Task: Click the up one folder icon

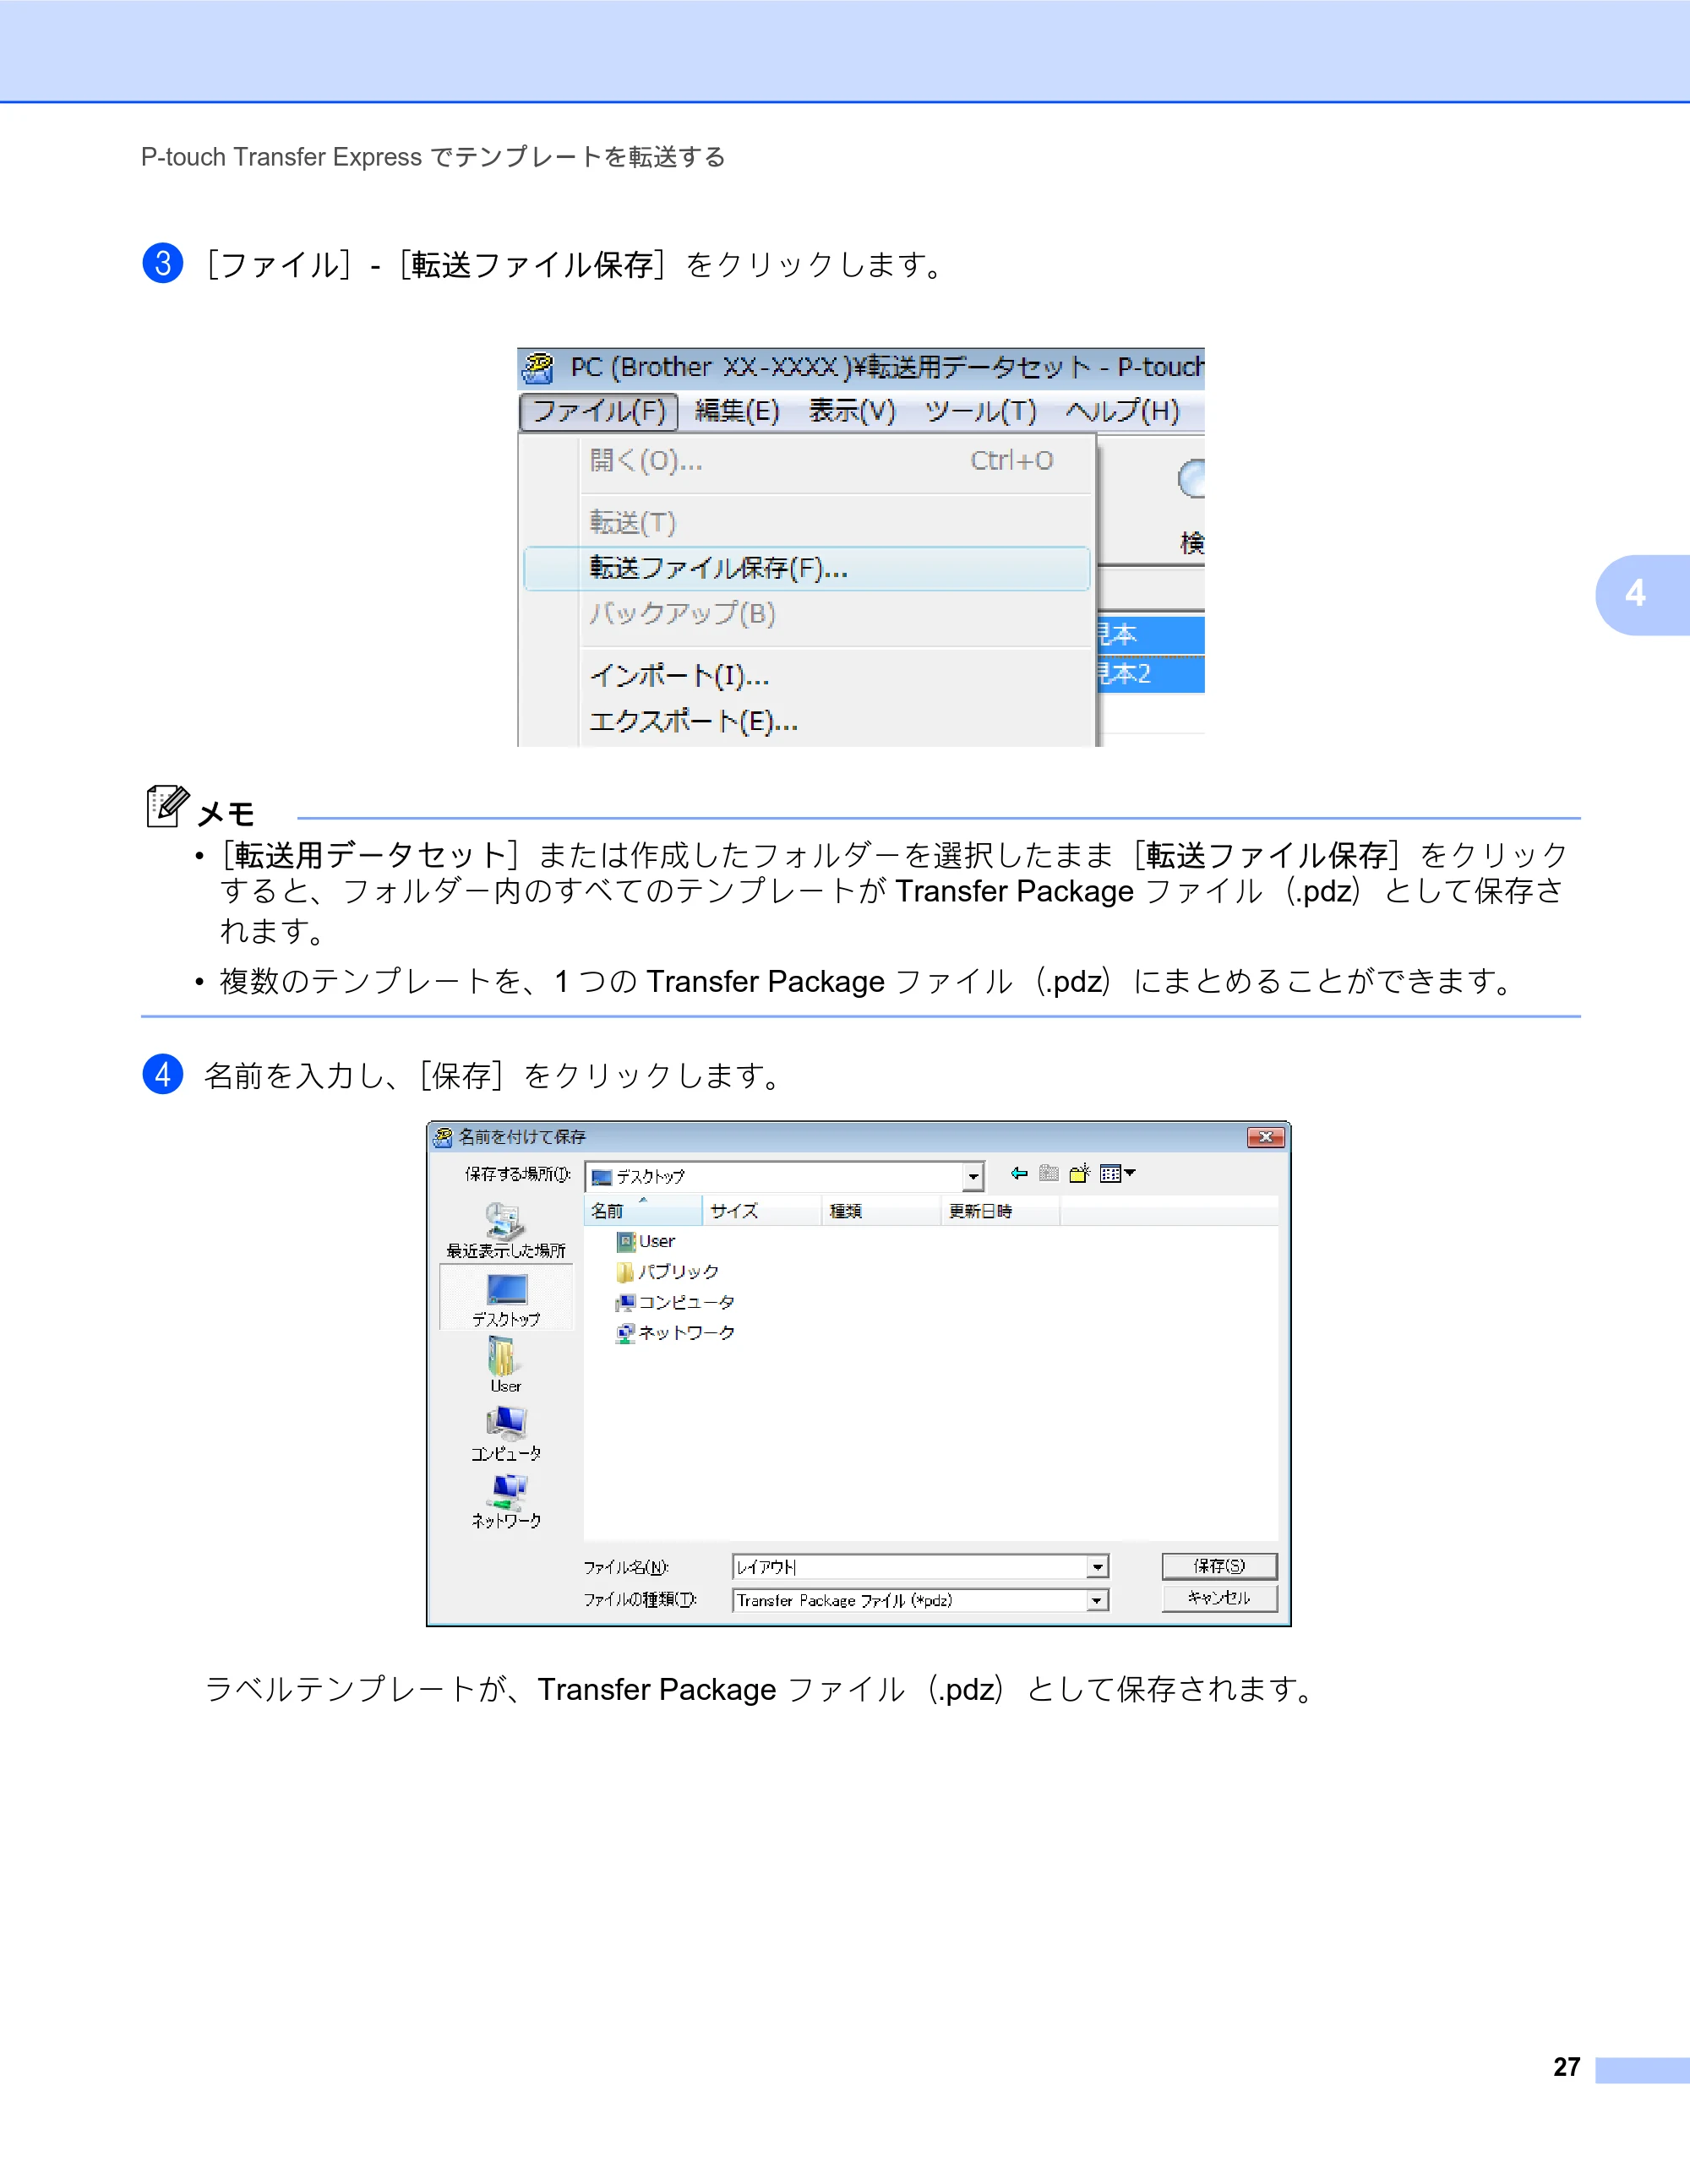Action: (1049, 1173)
